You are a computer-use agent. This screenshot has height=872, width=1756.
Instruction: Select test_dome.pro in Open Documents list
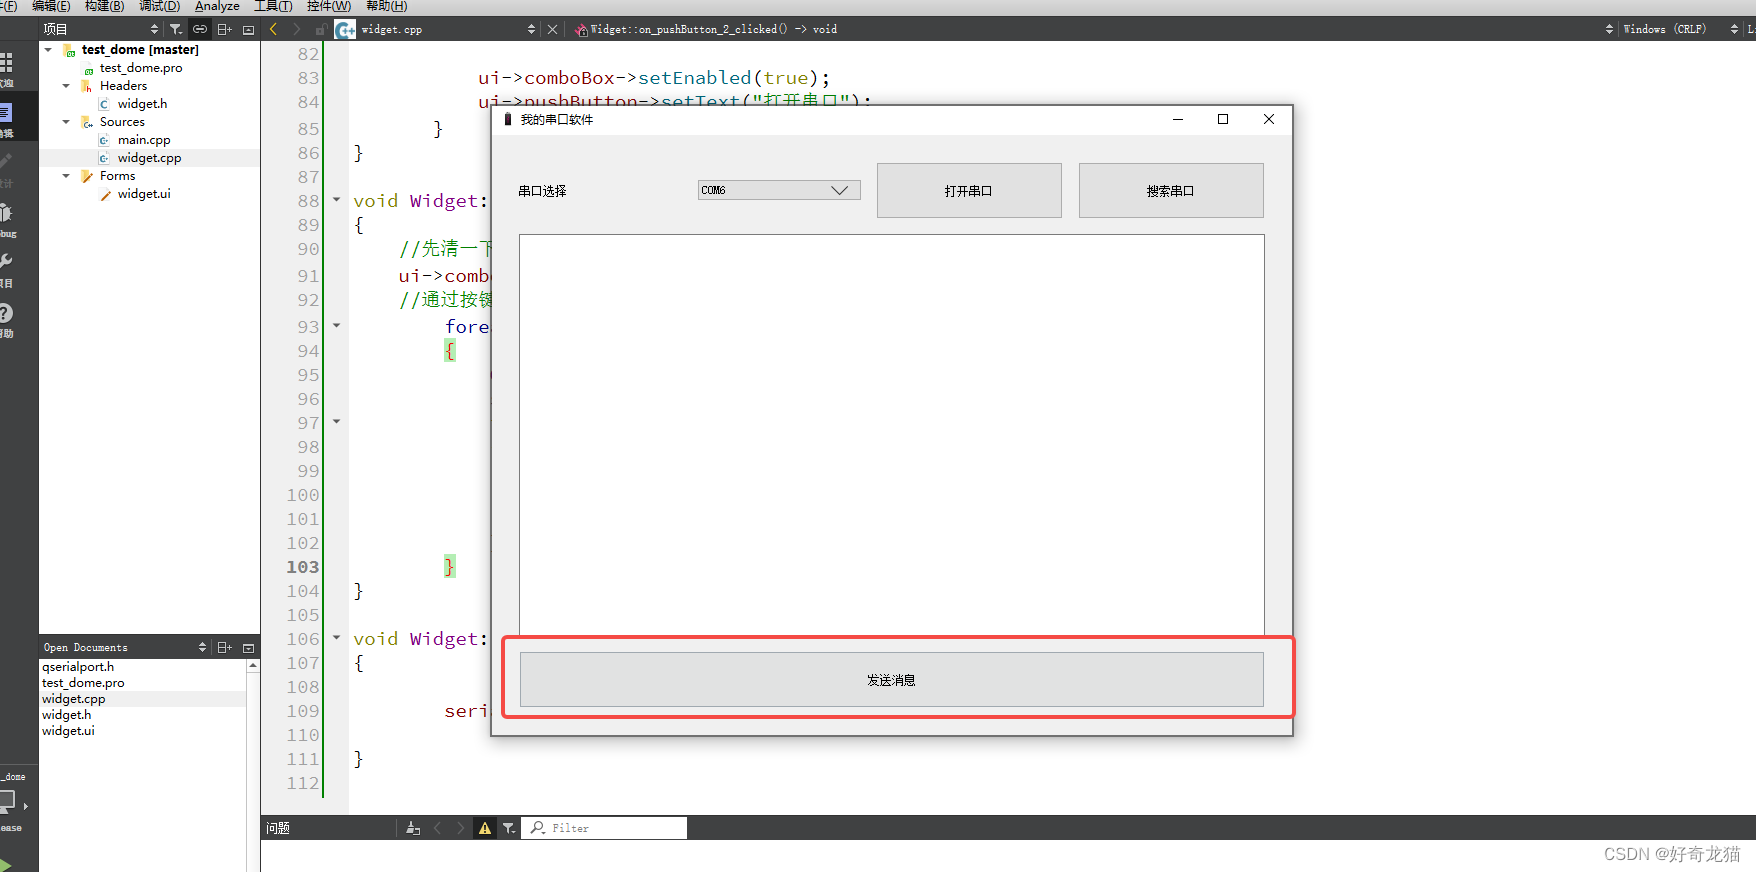pos(83,683)
